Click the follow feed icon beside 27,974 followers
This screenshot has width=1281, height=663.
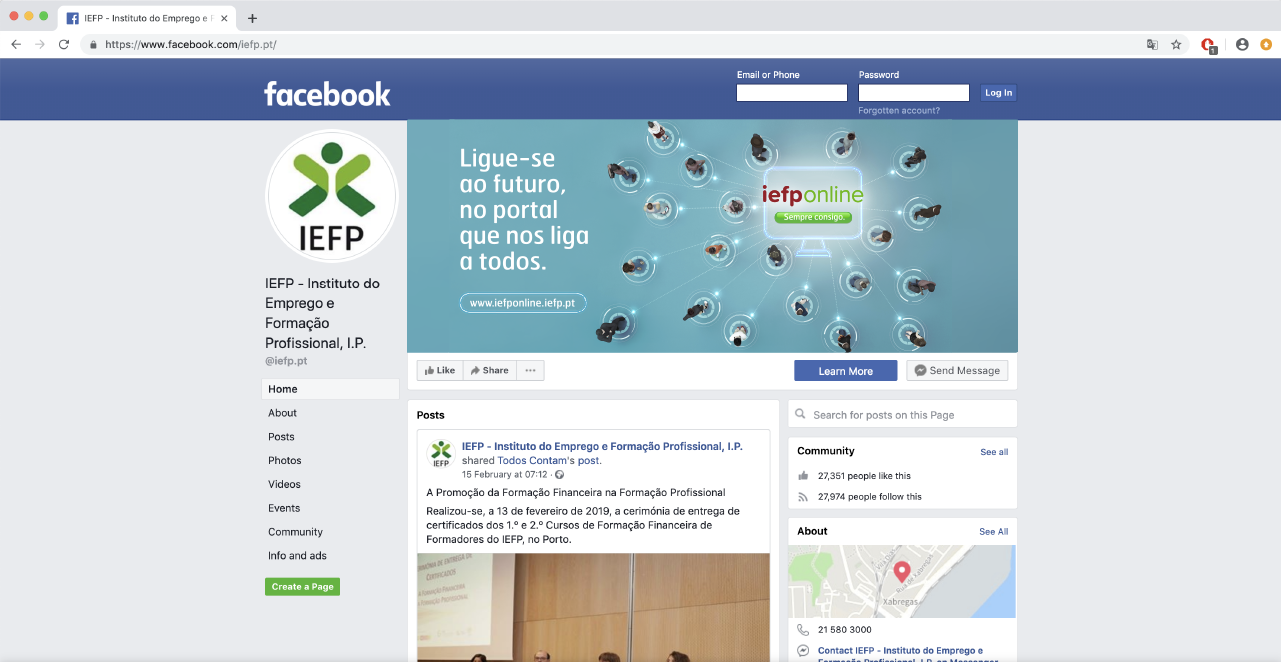click(x=803, y=496)
